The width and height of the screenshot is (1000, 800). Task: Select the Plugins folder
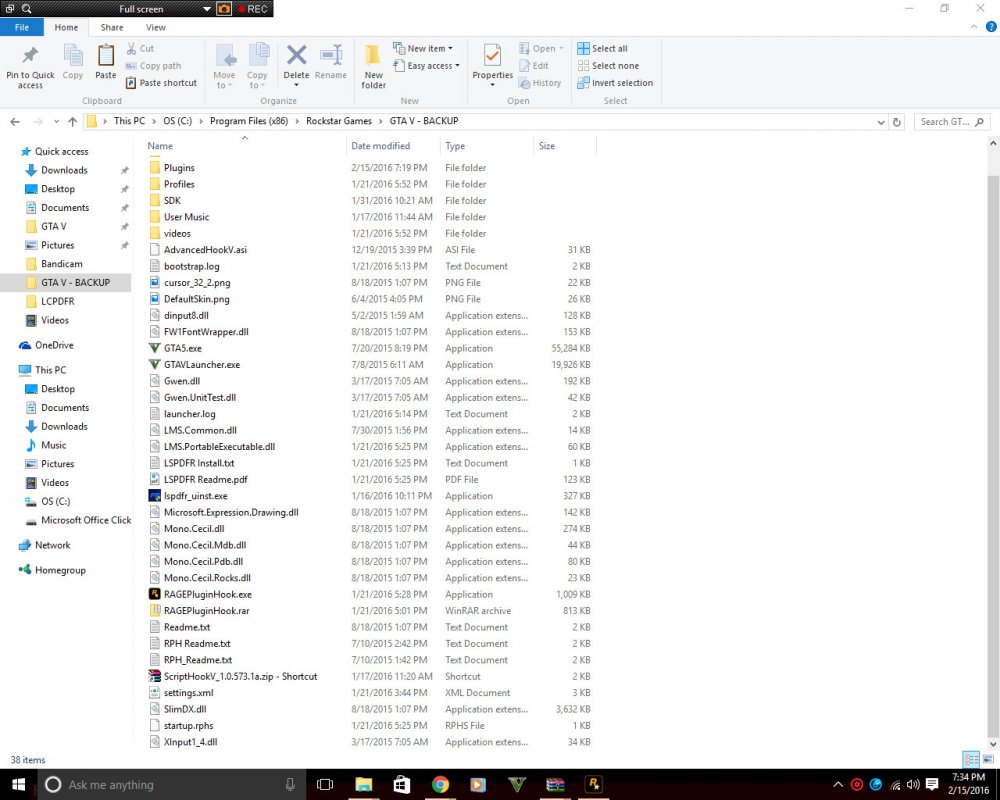[x=179, y=168]
